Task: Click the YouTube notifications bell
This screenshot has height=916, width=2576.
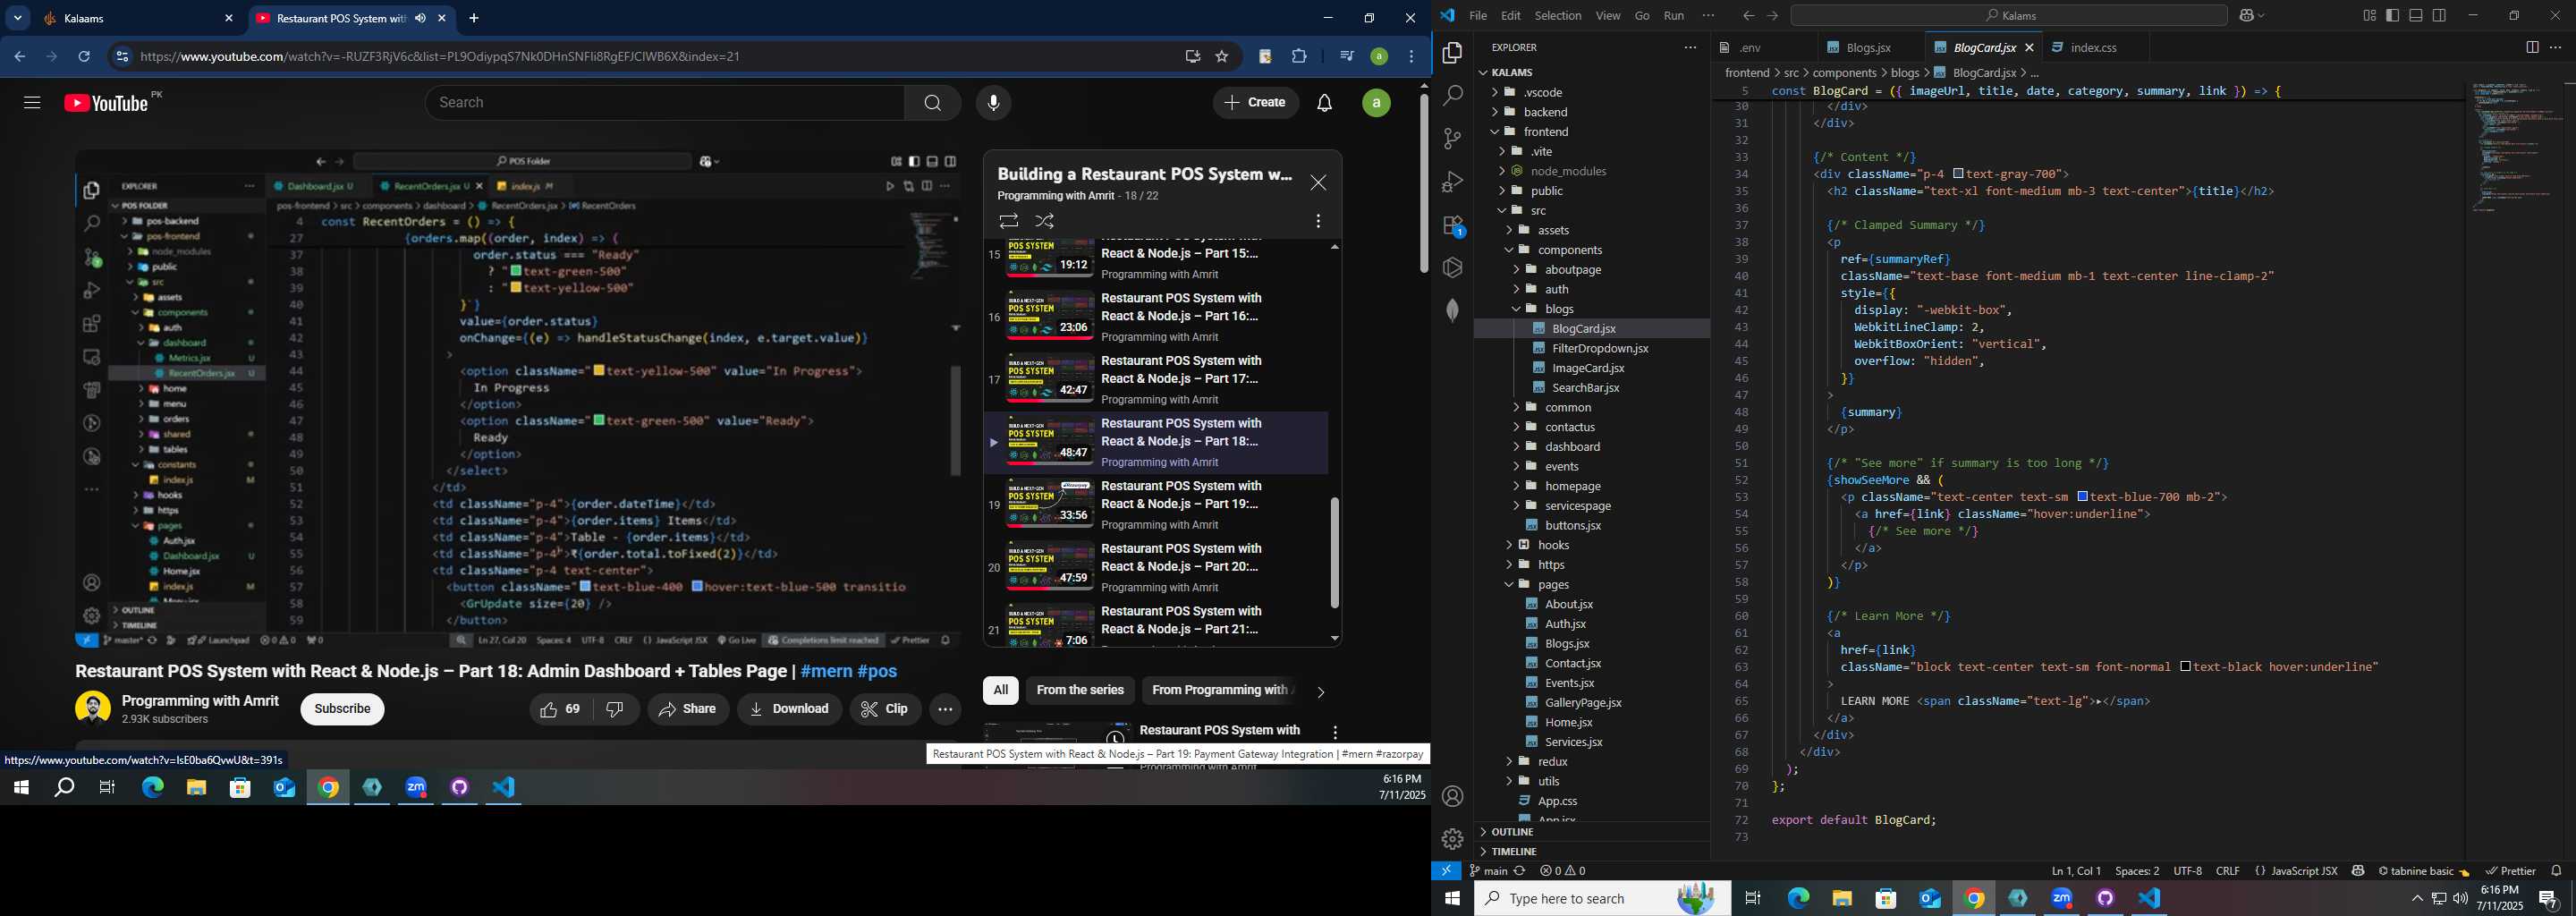Action: coord(1324,103)
